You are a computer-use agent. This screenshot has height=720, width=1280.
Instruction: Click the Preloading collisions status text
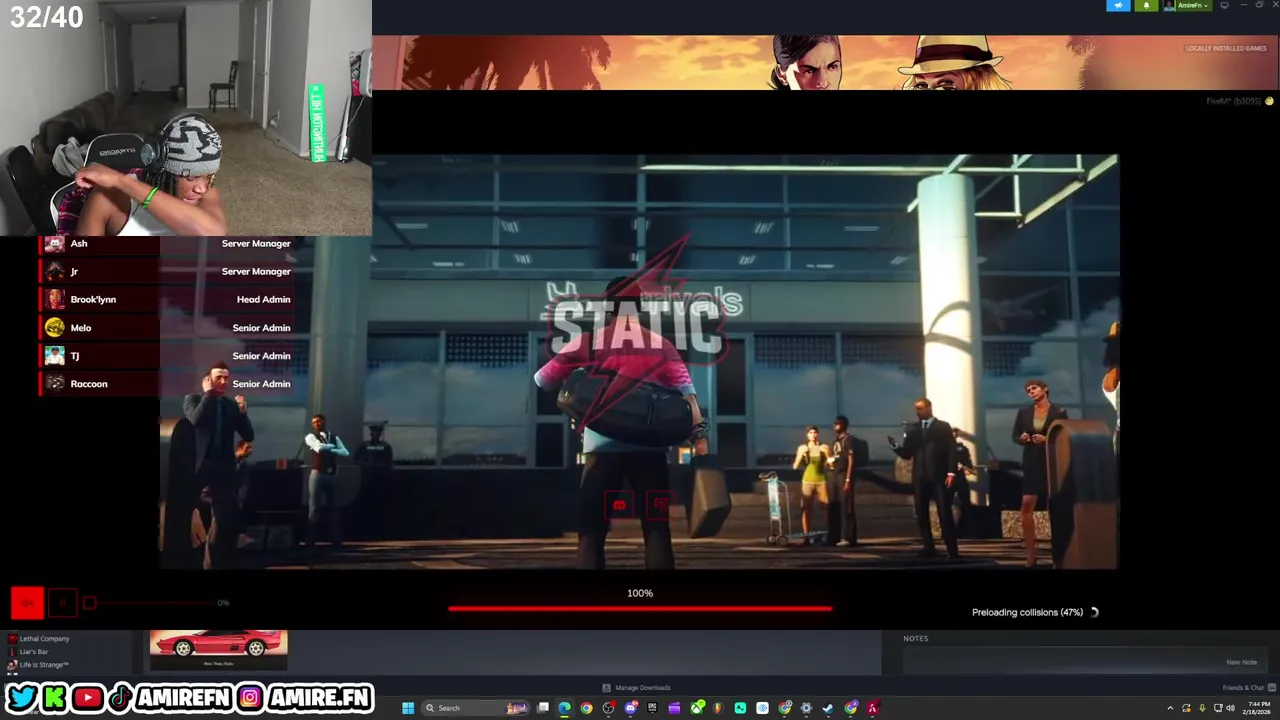pyautogui.click(x=1027, y=612)
